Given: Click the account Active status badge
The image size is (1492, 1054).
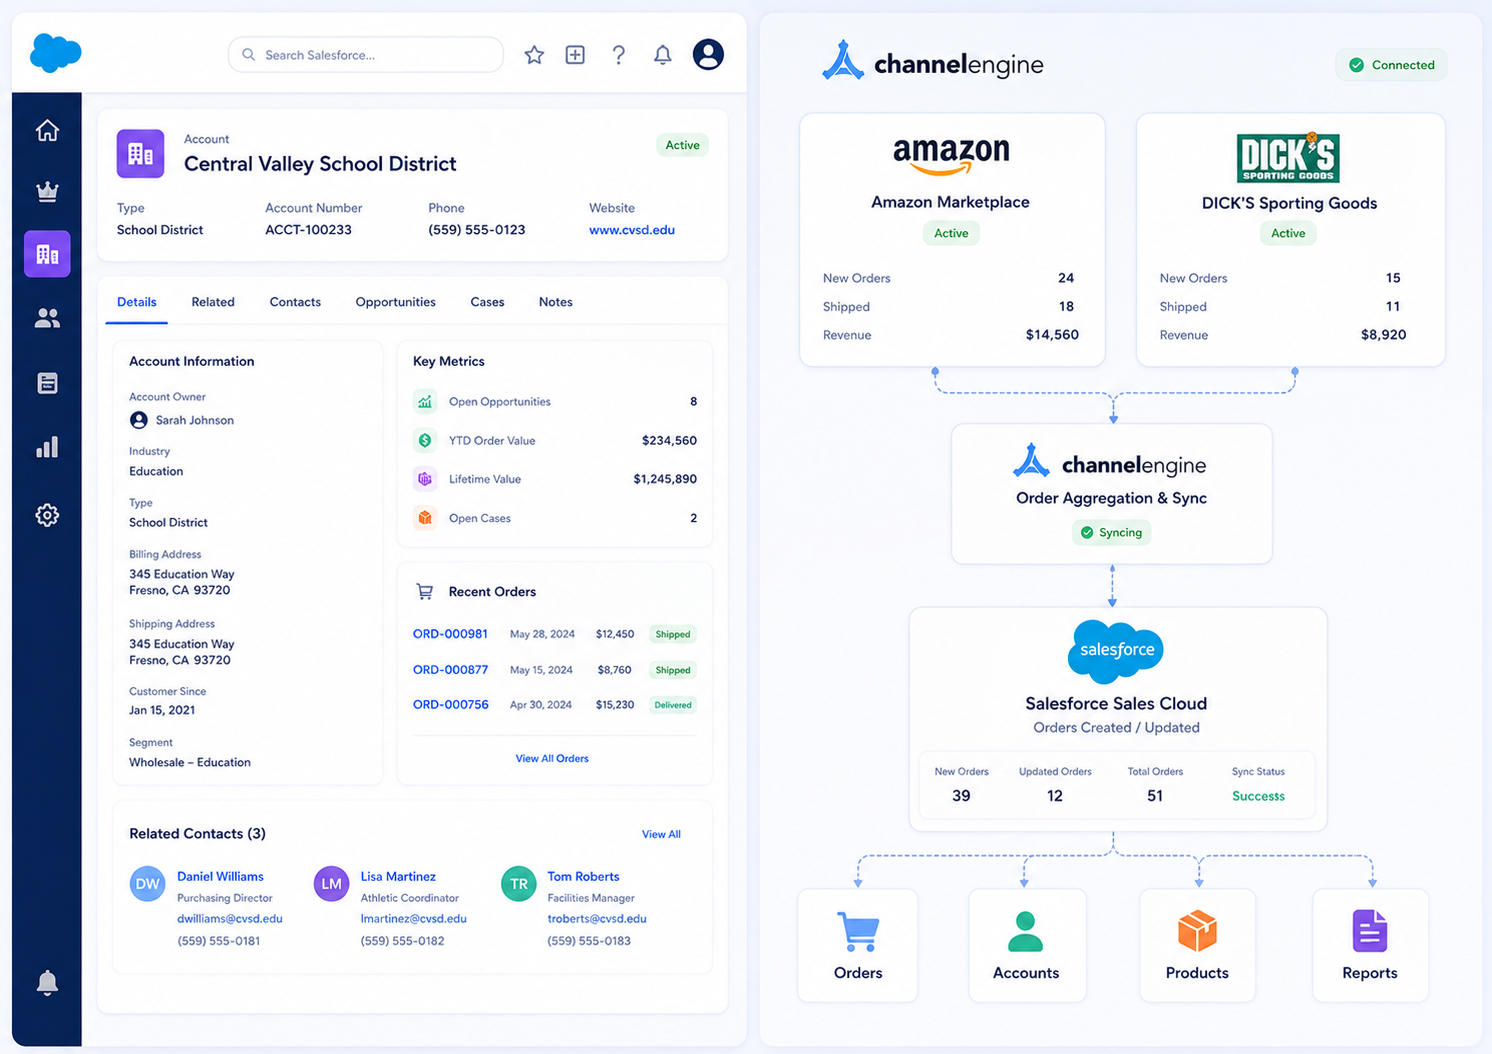Looking at the screenshot, I should point(682,145).
